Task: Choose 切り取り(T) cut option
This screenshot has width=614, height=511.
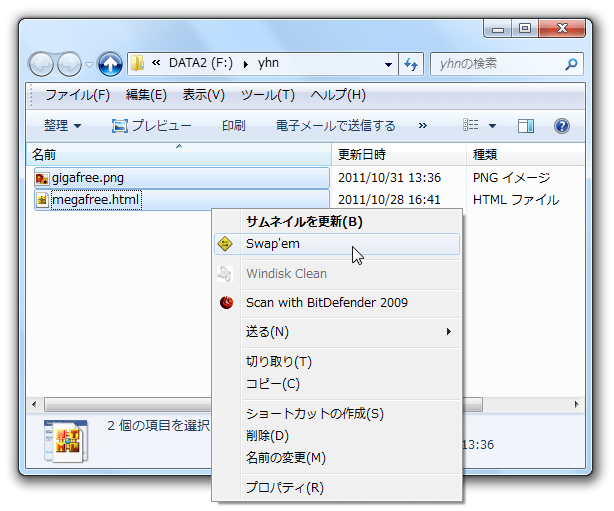Action: pyautogui.click(x=337, y=362)
